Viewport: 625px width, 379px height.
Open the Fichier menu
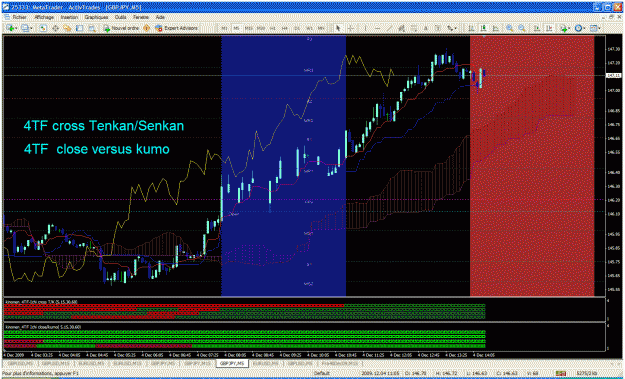pos(20,18)
